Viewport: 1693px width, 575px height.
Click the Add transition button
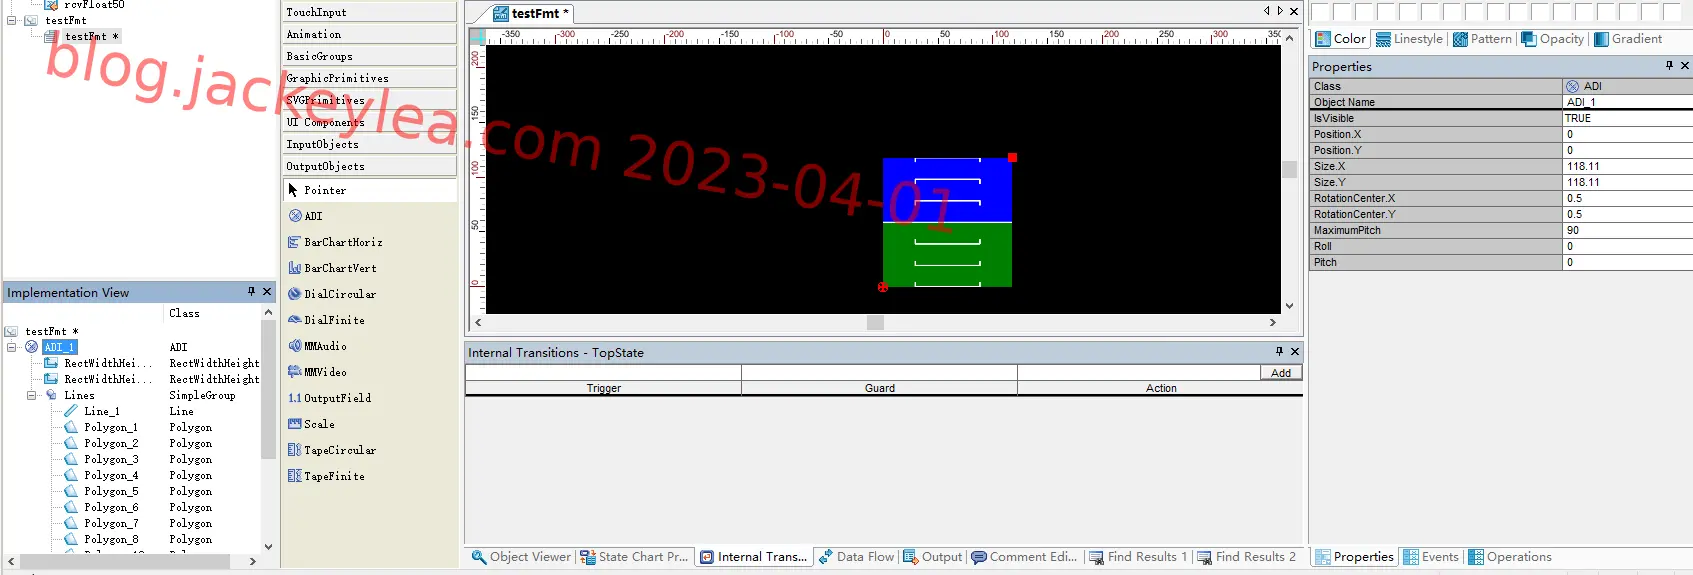[x=1281, y=373]
